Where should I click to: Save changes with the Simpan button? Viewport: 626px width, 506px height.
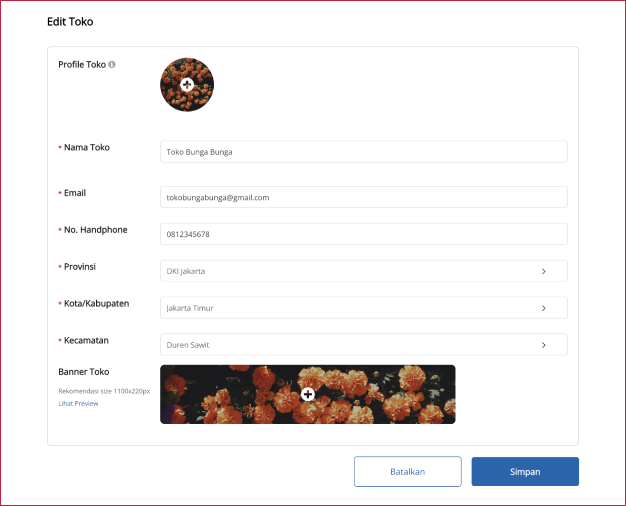[x=525, y=472]
